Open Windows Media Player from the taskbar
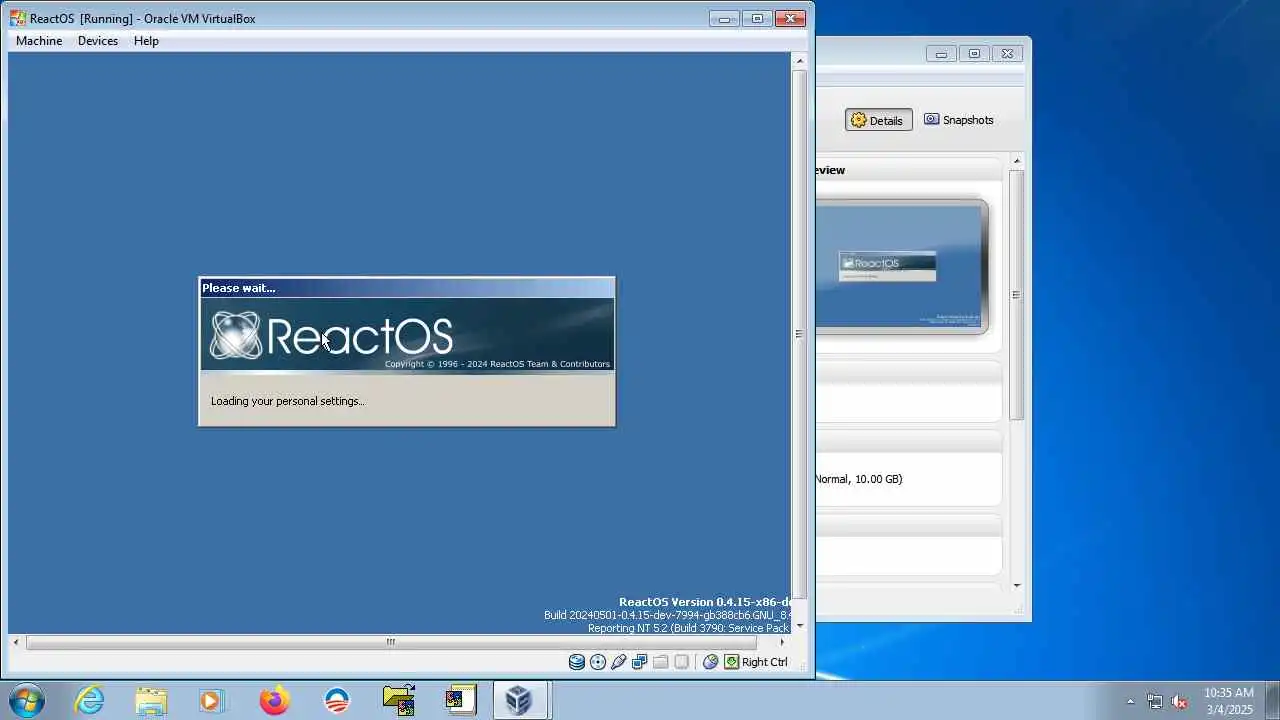The image size is (1280, 720). tap(212, 700)
